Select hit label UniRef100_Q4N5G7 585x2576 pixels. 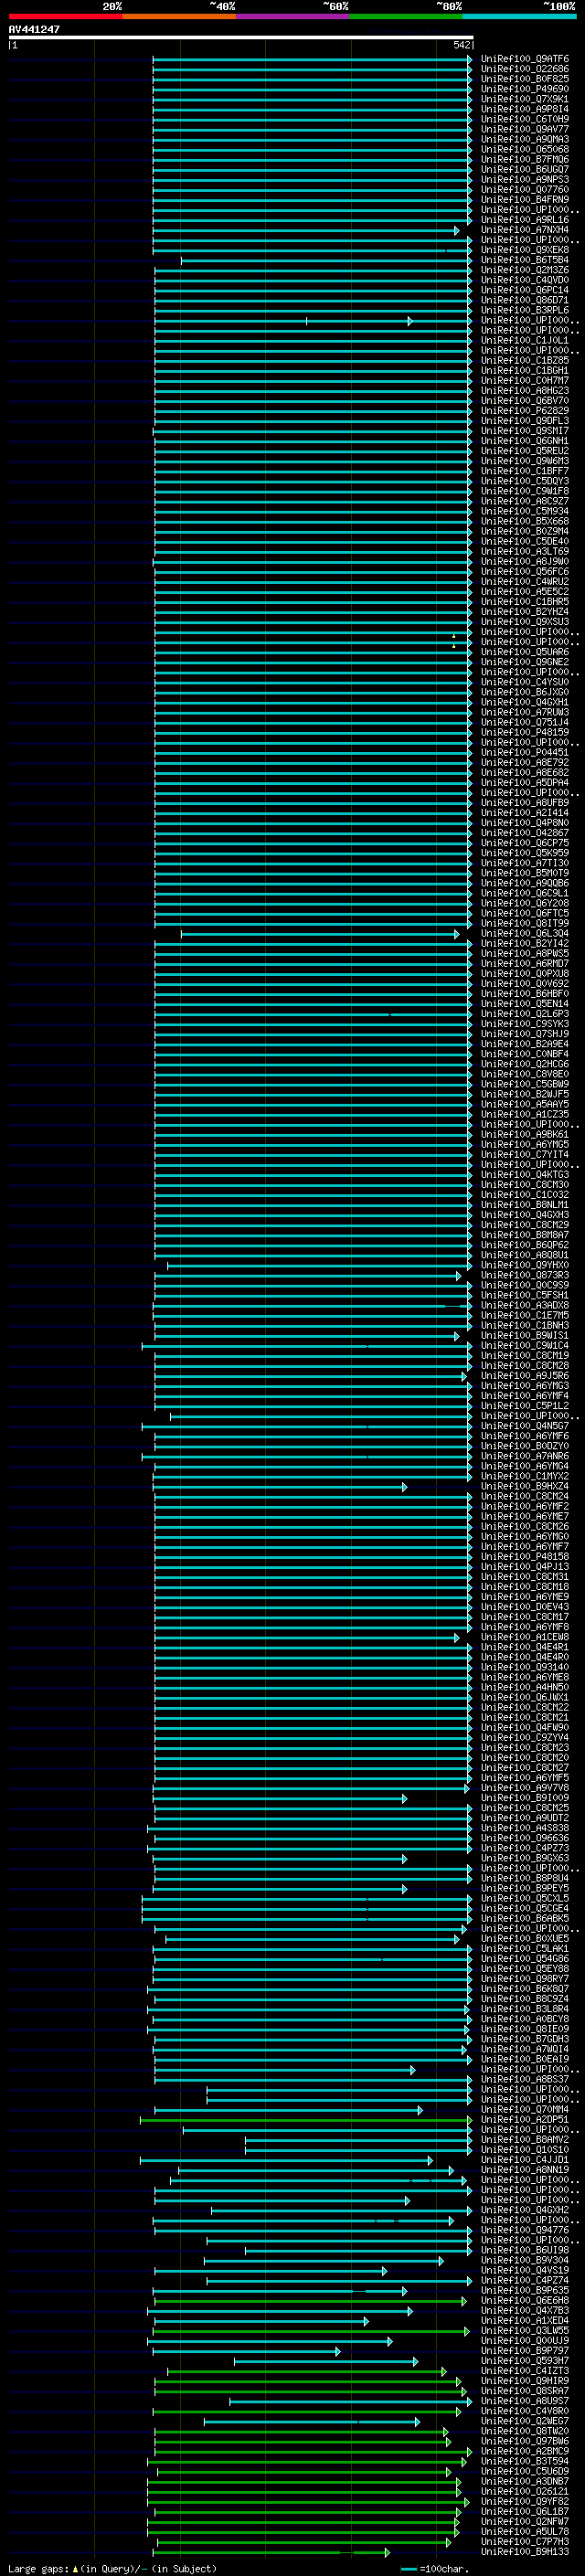[525, 1426]
